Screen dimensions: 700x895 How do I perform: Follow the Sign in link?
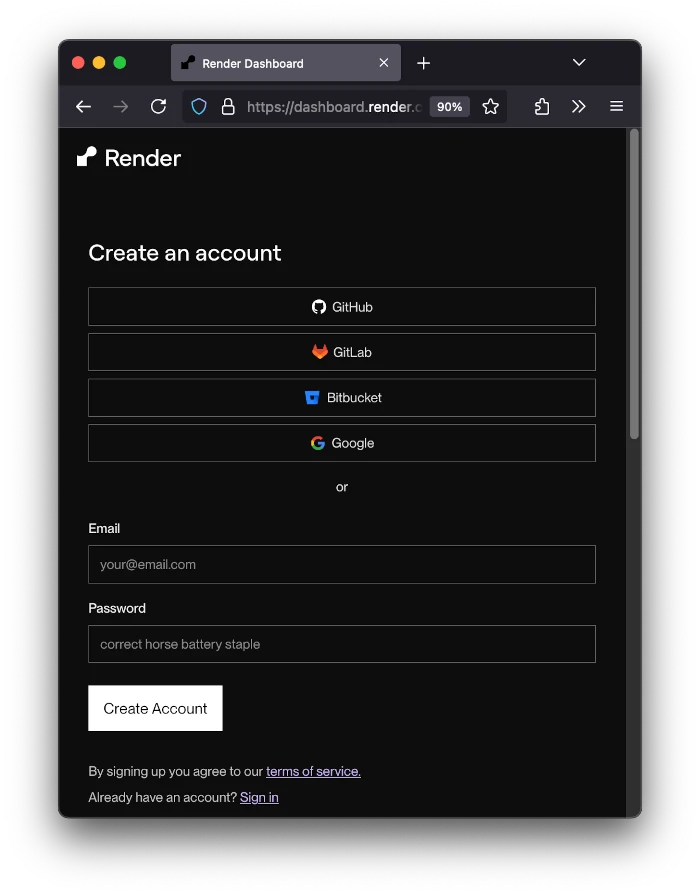259,797
